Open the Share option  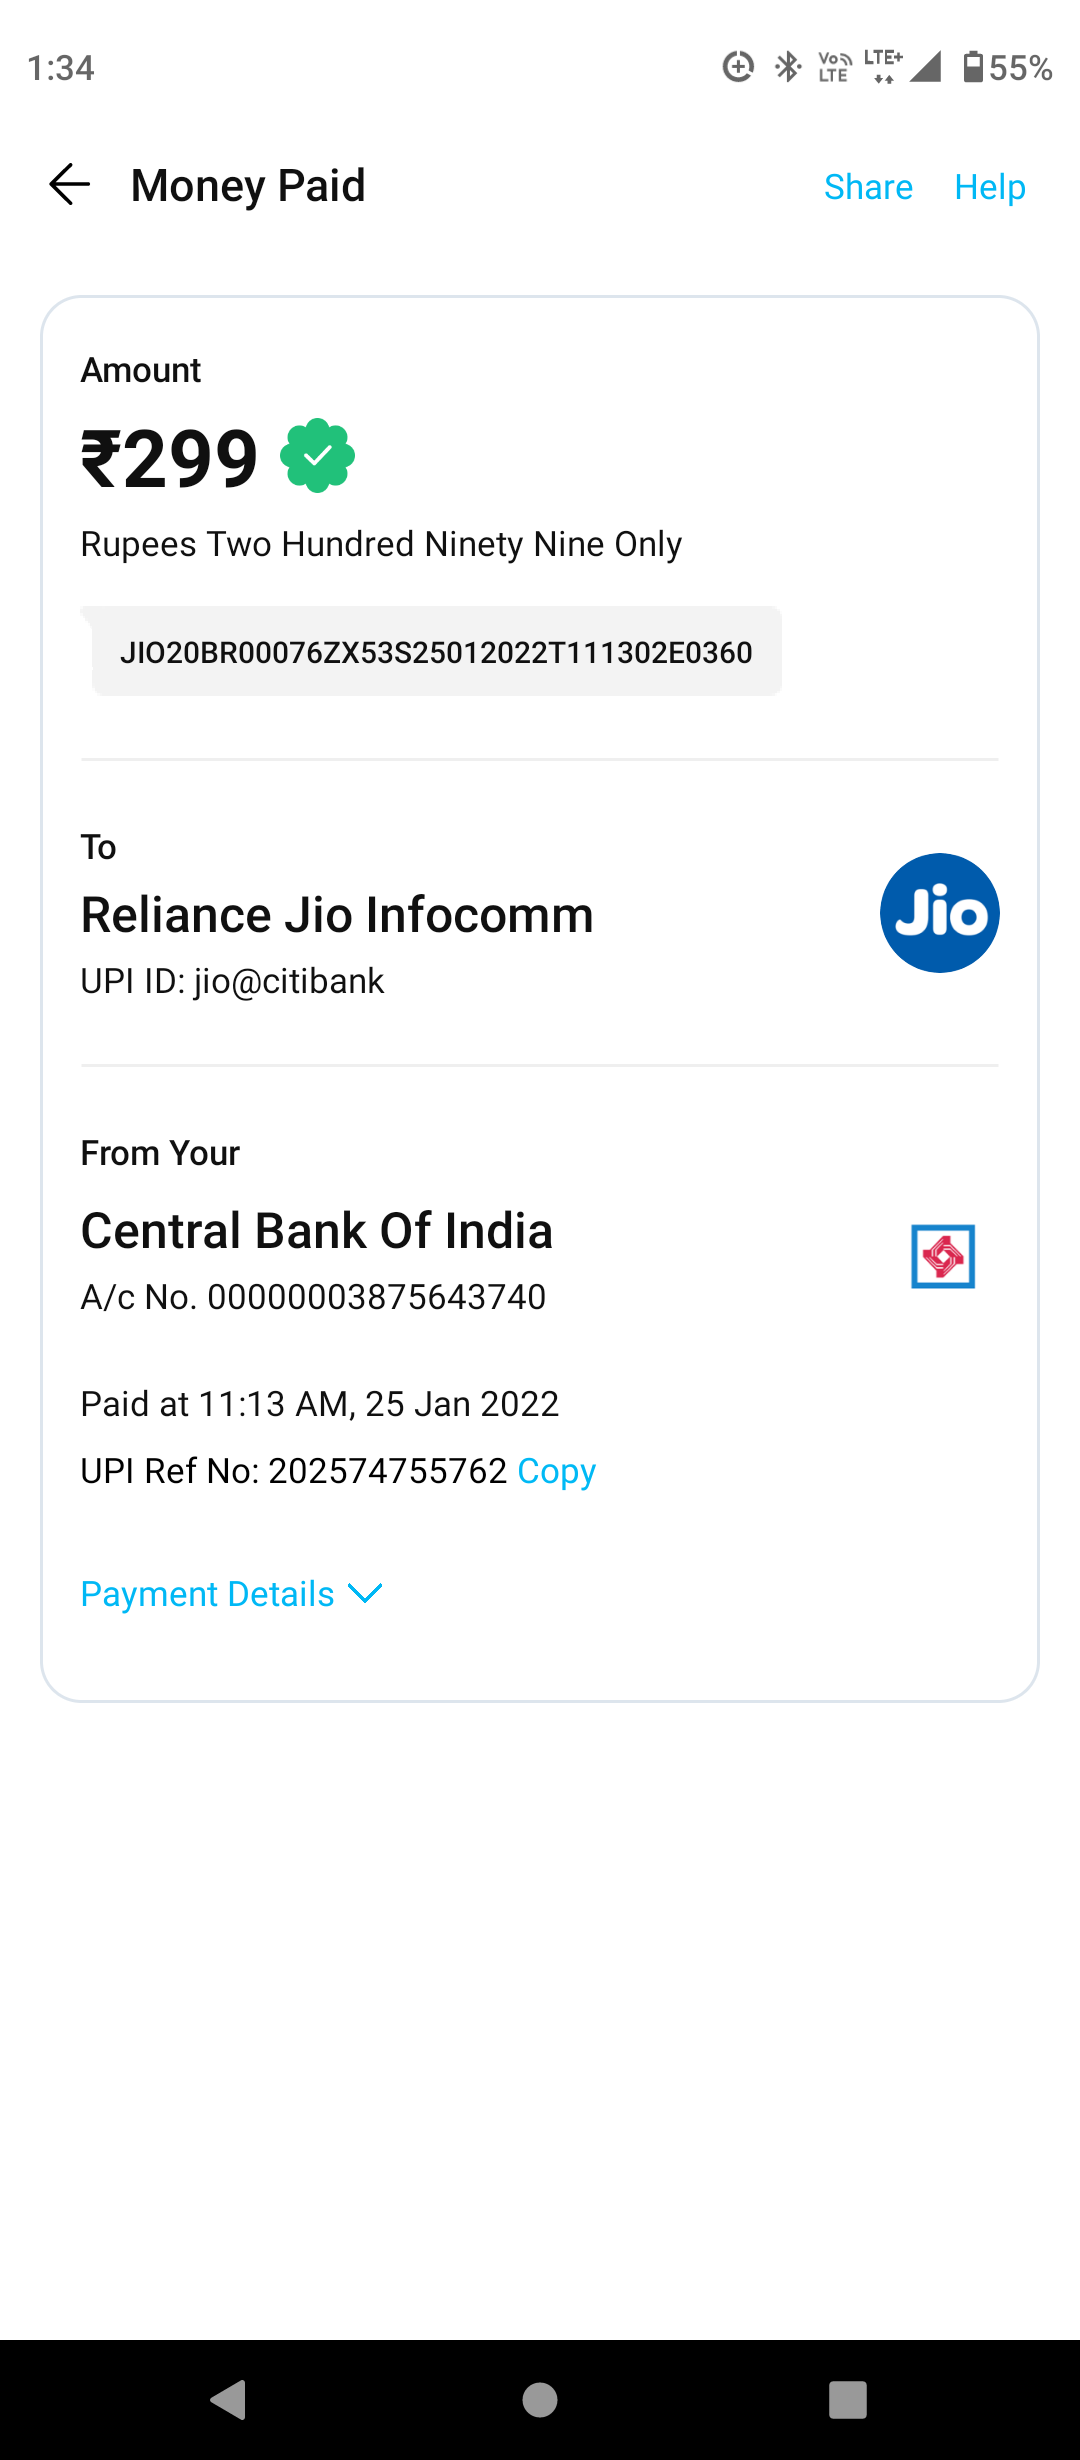tap(868, 187)
